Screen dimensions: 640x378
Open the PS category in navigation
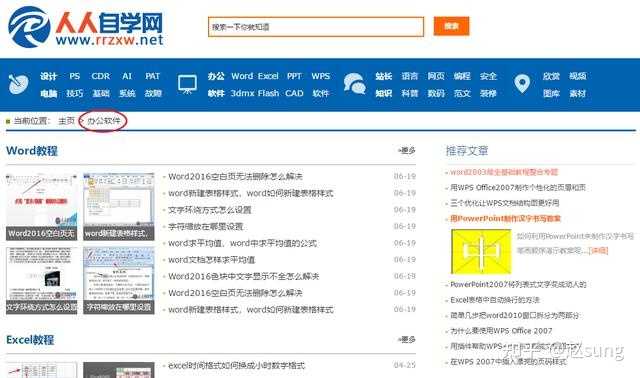click(75, 76)
